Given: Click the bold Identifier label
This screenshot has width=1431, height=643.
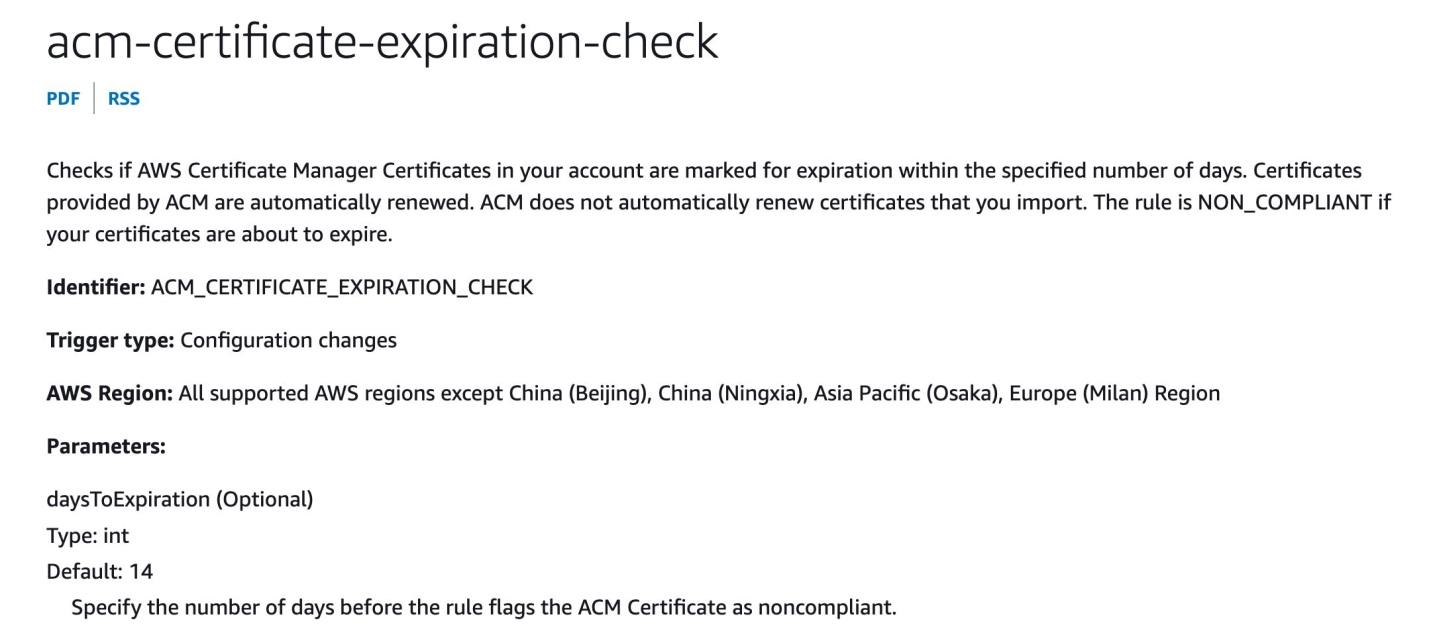Looking at the screenshot, I should click(x=96, y=287).
